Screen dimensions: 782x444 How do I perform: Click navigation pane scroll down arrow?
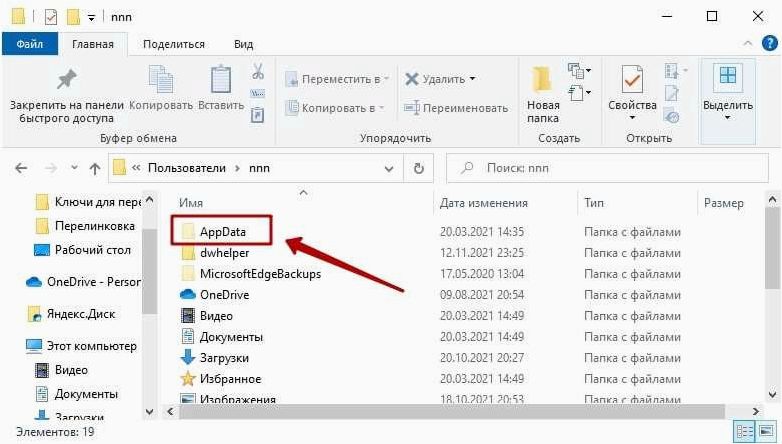pyautogui.click(x=149, y=412)
